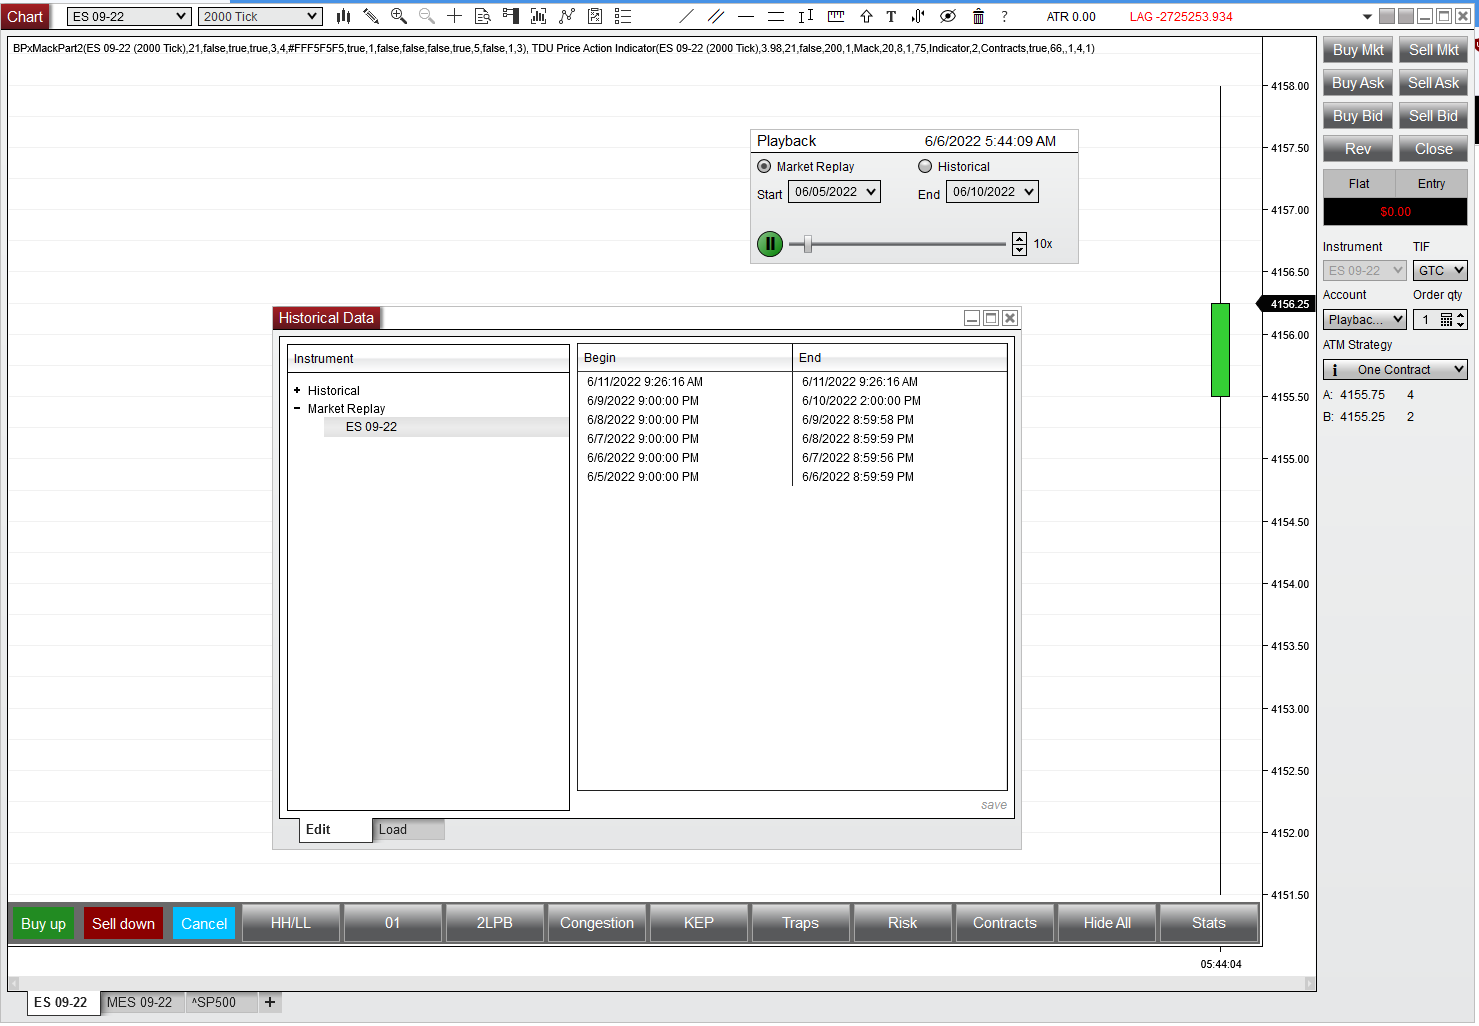This screenshot has height=1026, width=1479.
Task: Click the green Buy up button
Action: pyautogui.click(x=43, y=924)
